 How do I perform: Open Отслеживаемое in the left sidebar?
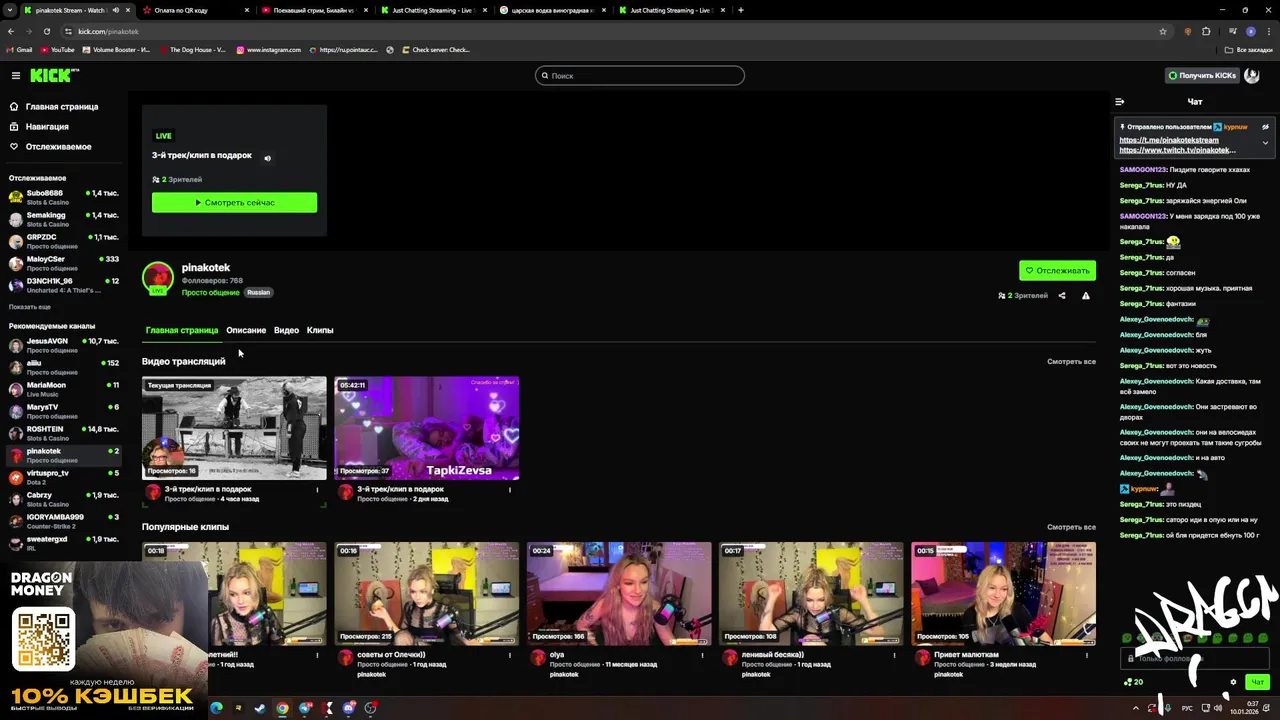[x=58, y=147]
